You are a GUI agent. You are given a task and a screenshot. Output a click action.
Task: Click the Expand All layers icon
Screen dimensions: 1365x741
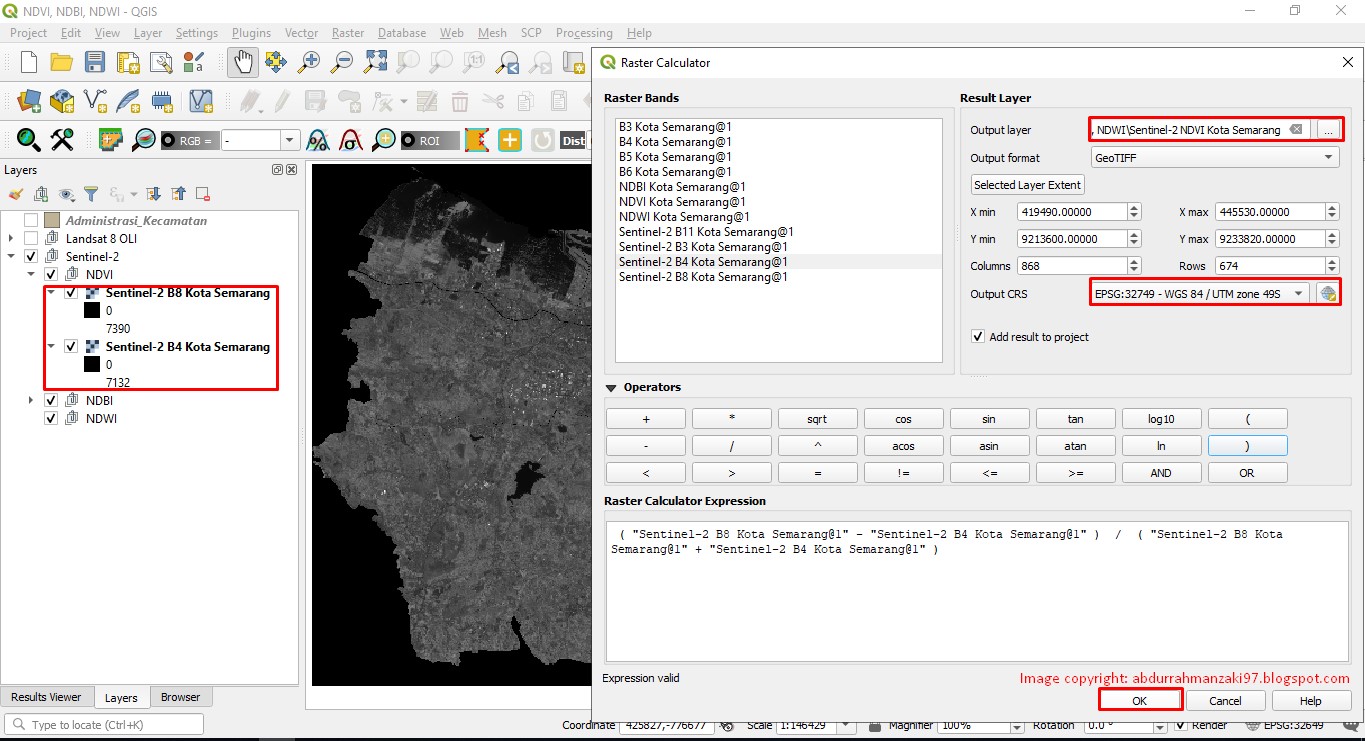coord(154,193)
